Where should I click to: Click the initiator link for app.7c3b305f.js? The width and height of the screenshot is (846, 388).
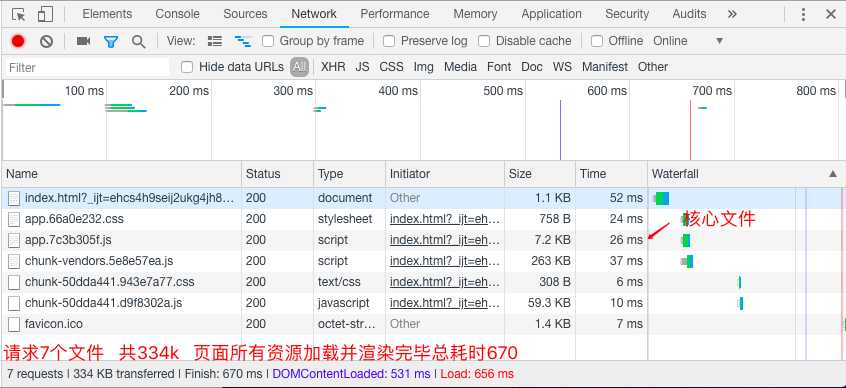point(445,240)
